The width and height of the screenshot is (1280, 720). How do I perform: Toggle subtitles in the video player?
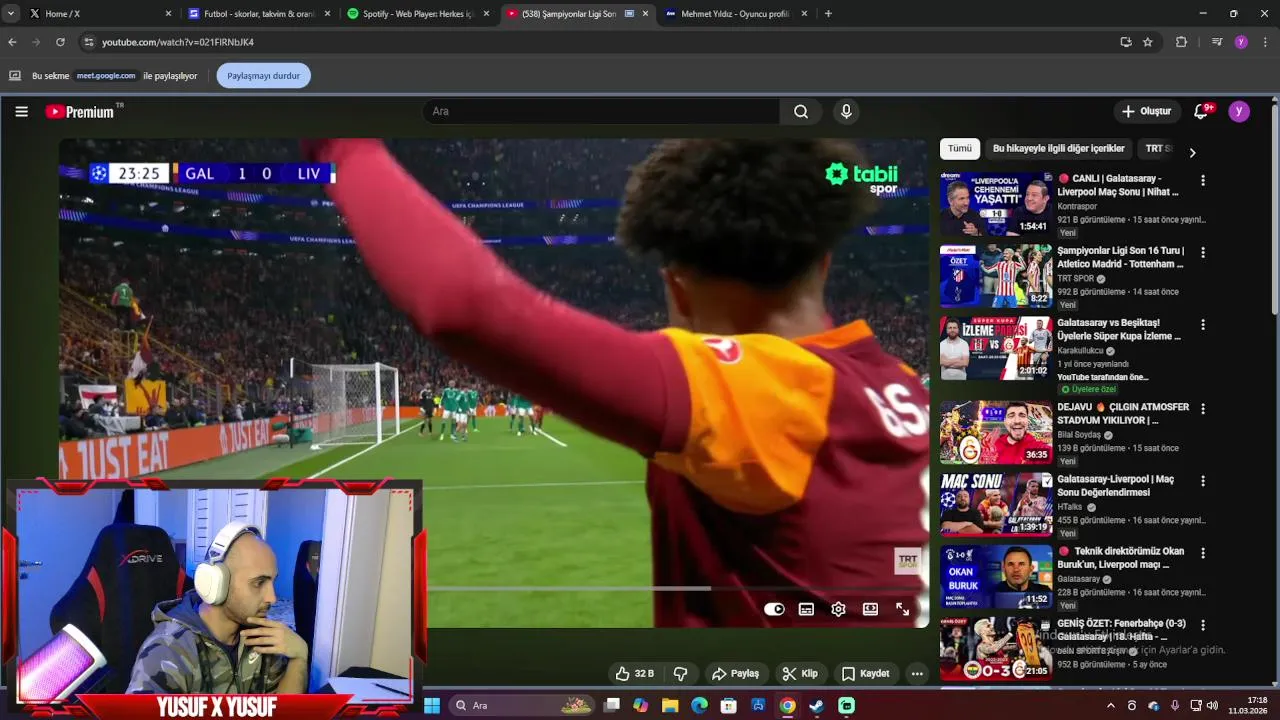tap(806, 609)
